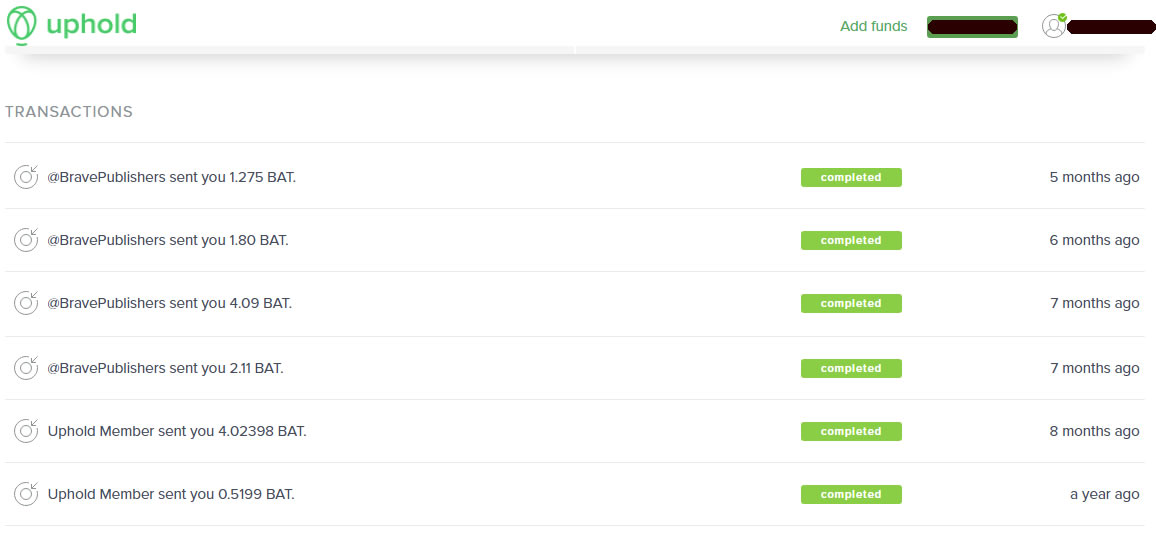Click '7 months ago' on 4.09 BAT row
The image size is (1156, 550).
pyautogui.click(x=1094, y=303)
